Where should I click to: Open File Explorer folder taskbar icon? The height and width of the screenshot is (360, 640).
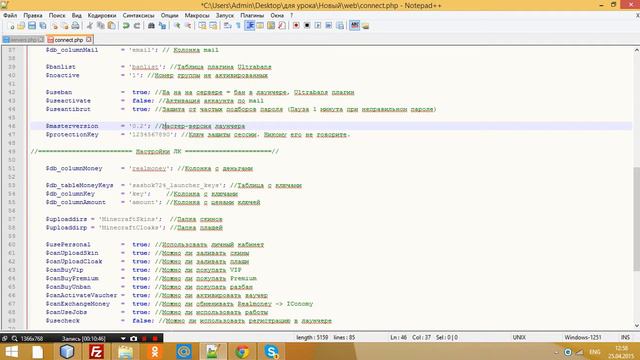tap(125, 352)
